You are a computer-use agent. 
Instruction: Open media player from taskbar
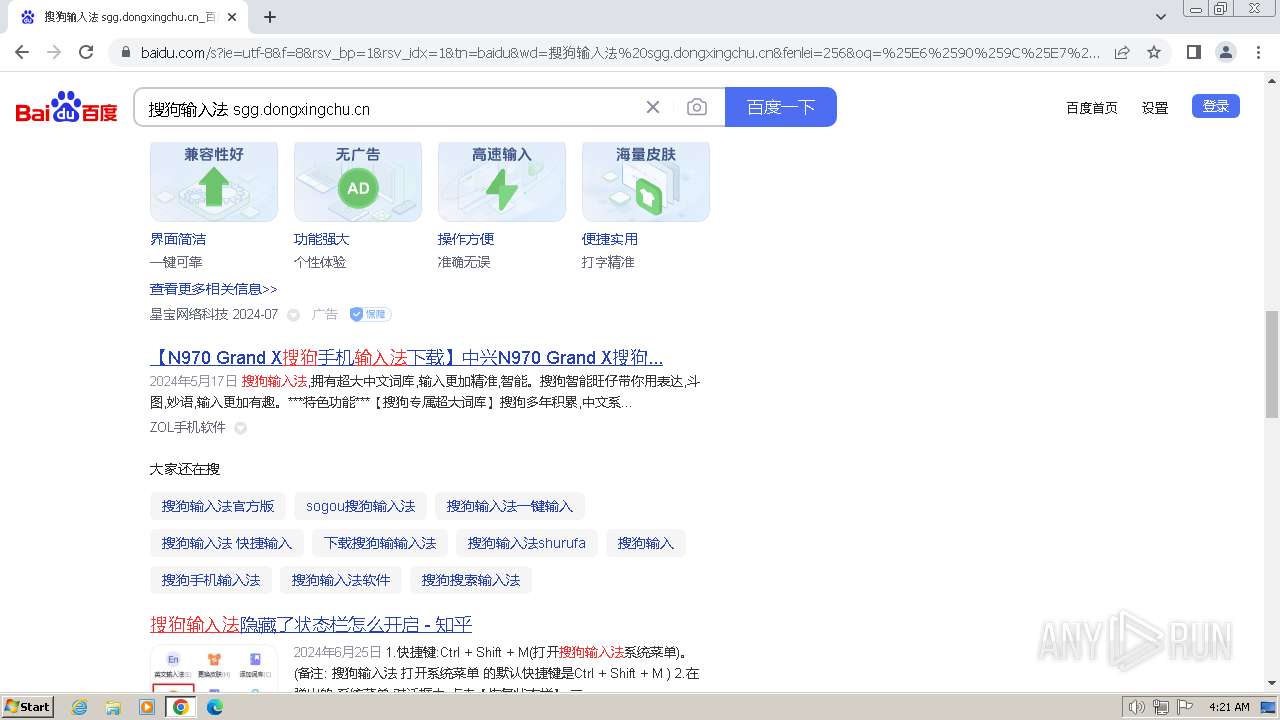[x=147, y=707]
